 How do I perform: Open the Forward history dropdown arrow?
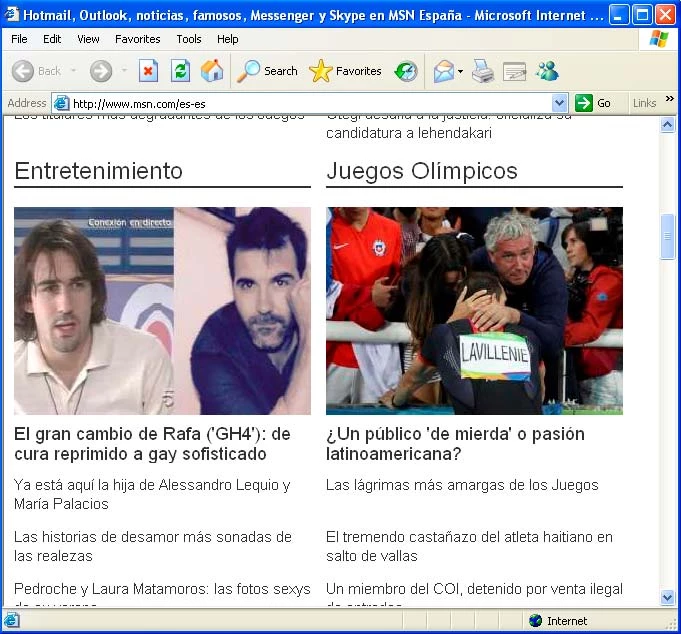124,70
